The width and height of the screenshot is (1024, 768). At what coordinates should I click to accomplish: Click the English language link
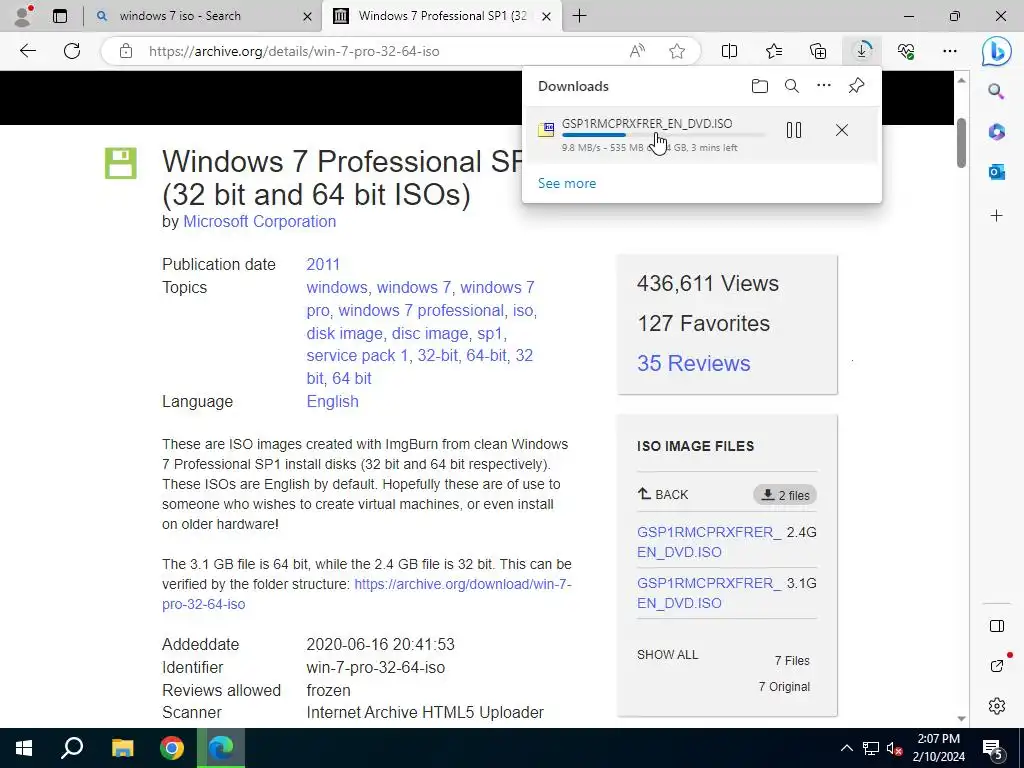pyautogui.click(x=332, y=402)
